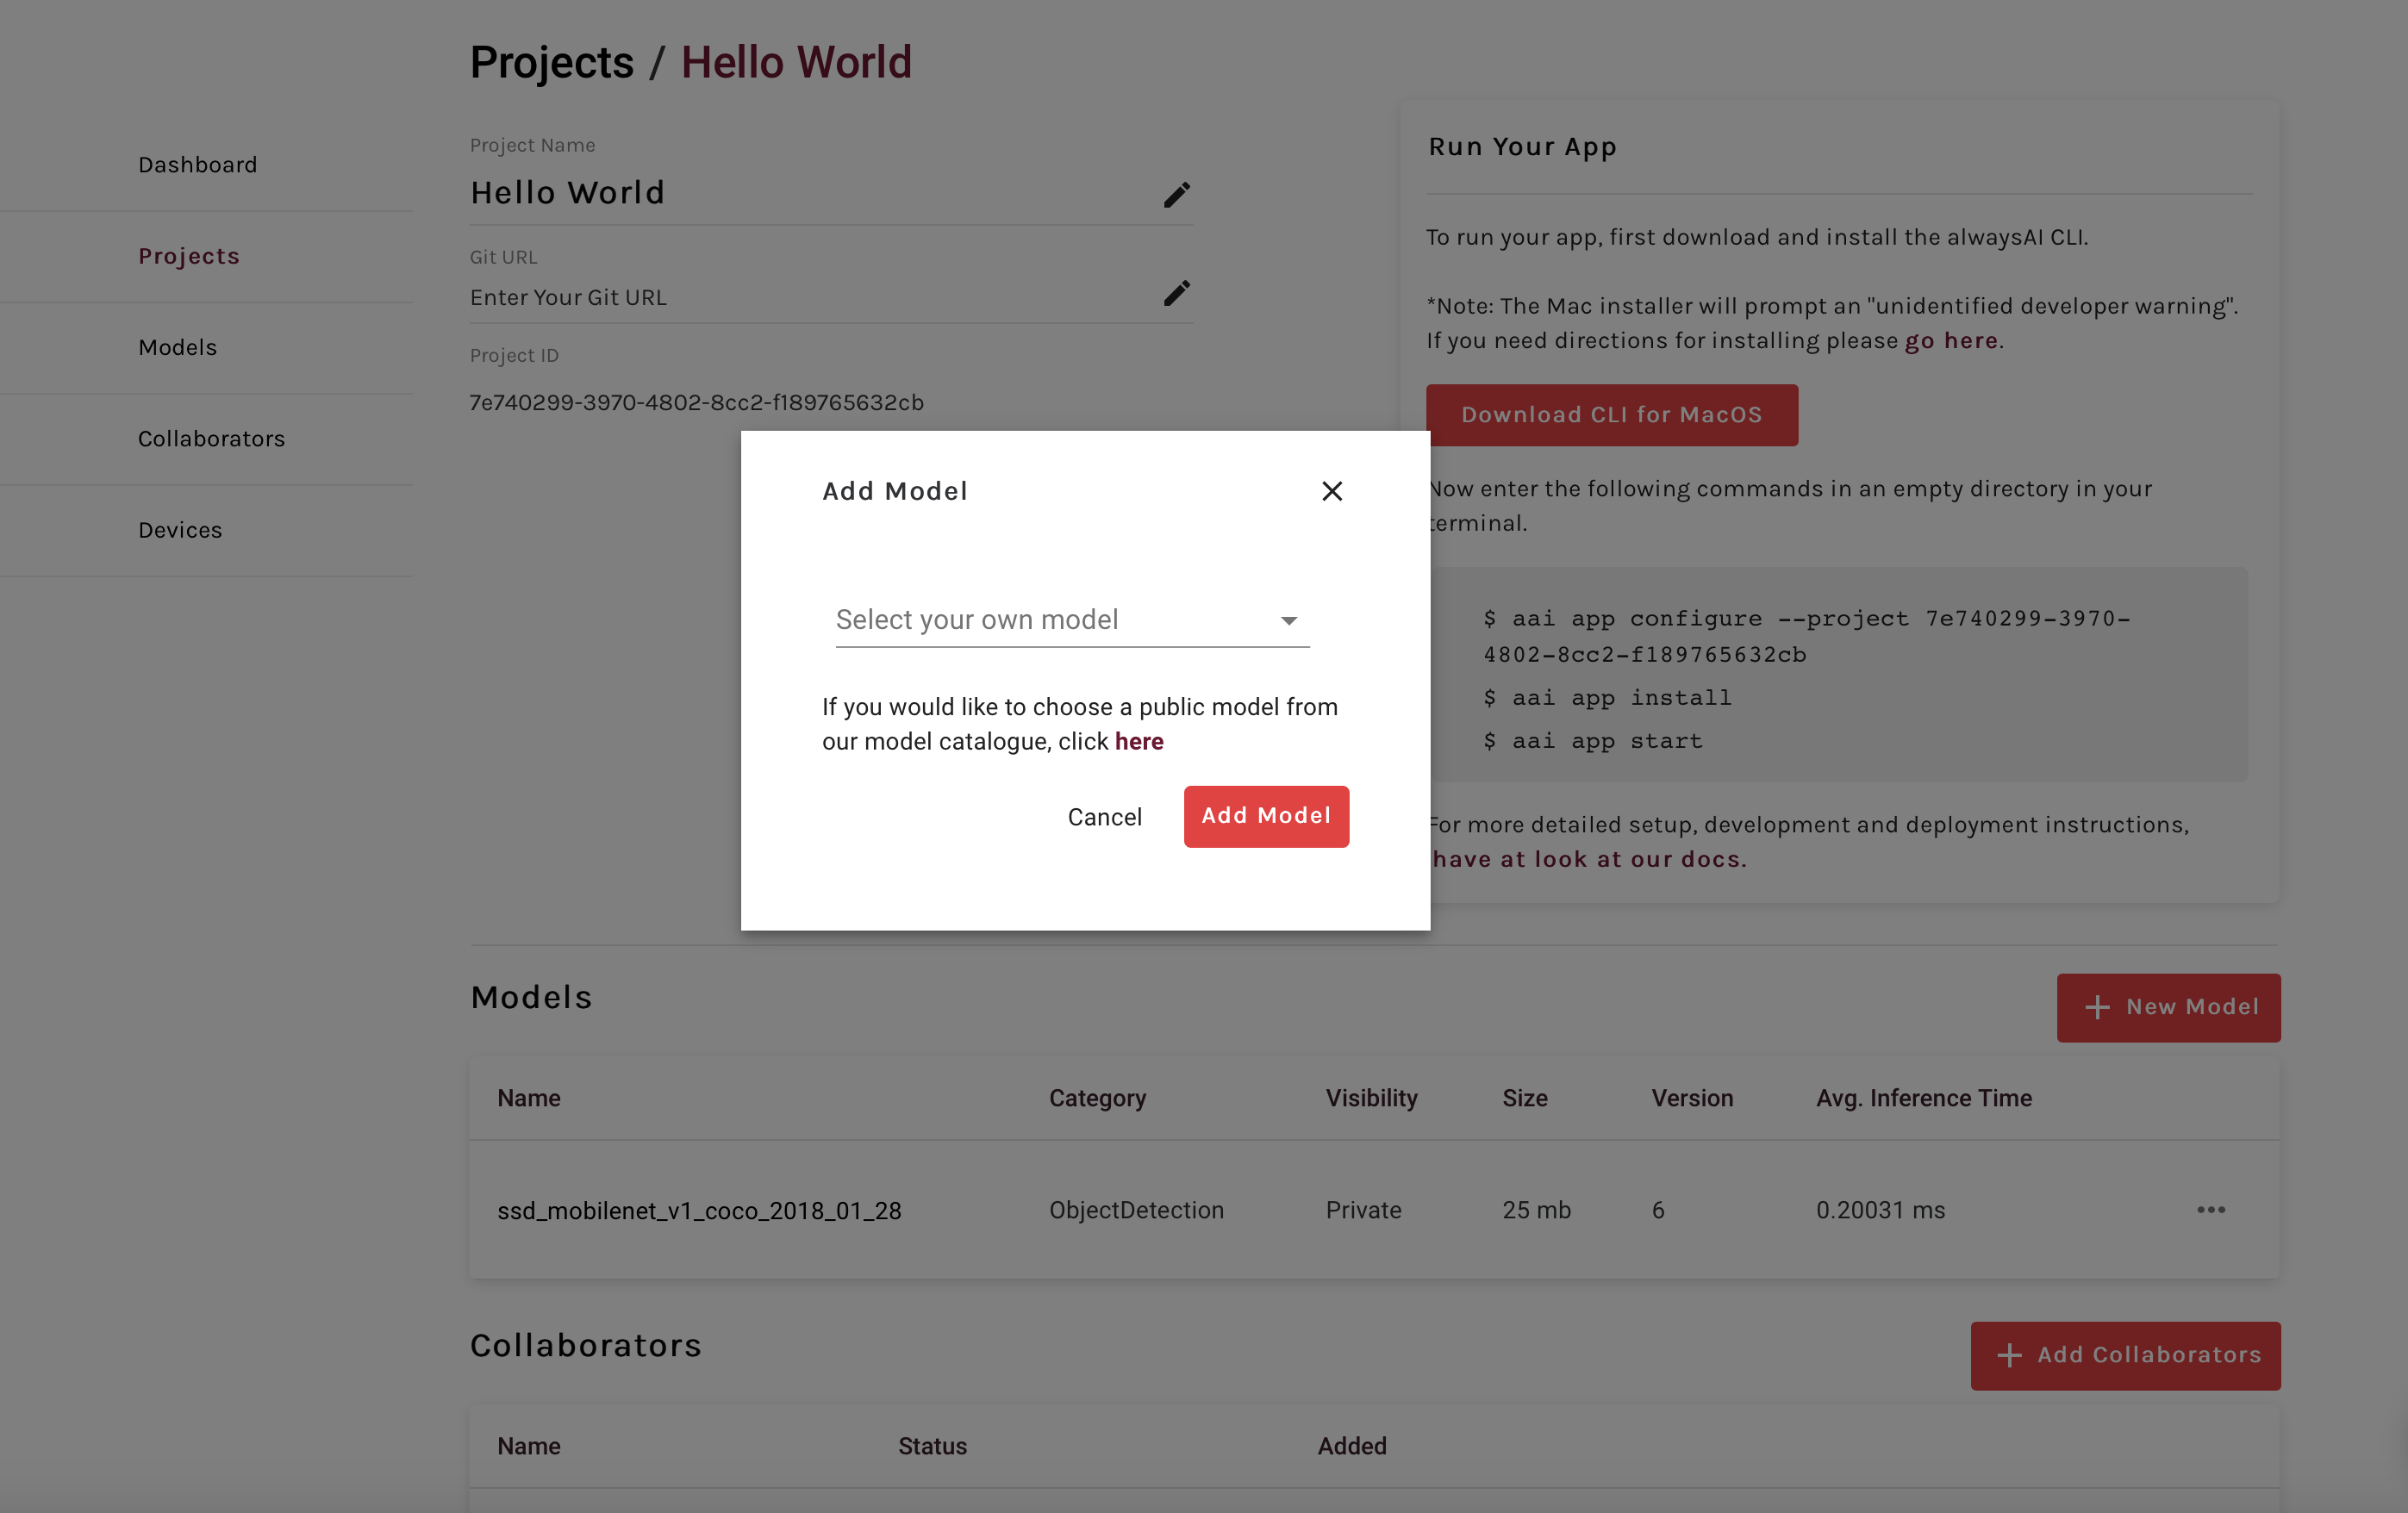The image size is (2408, 1513).
Task: Click the plus icon on Add Collaborators button
Action: 2009,1355
